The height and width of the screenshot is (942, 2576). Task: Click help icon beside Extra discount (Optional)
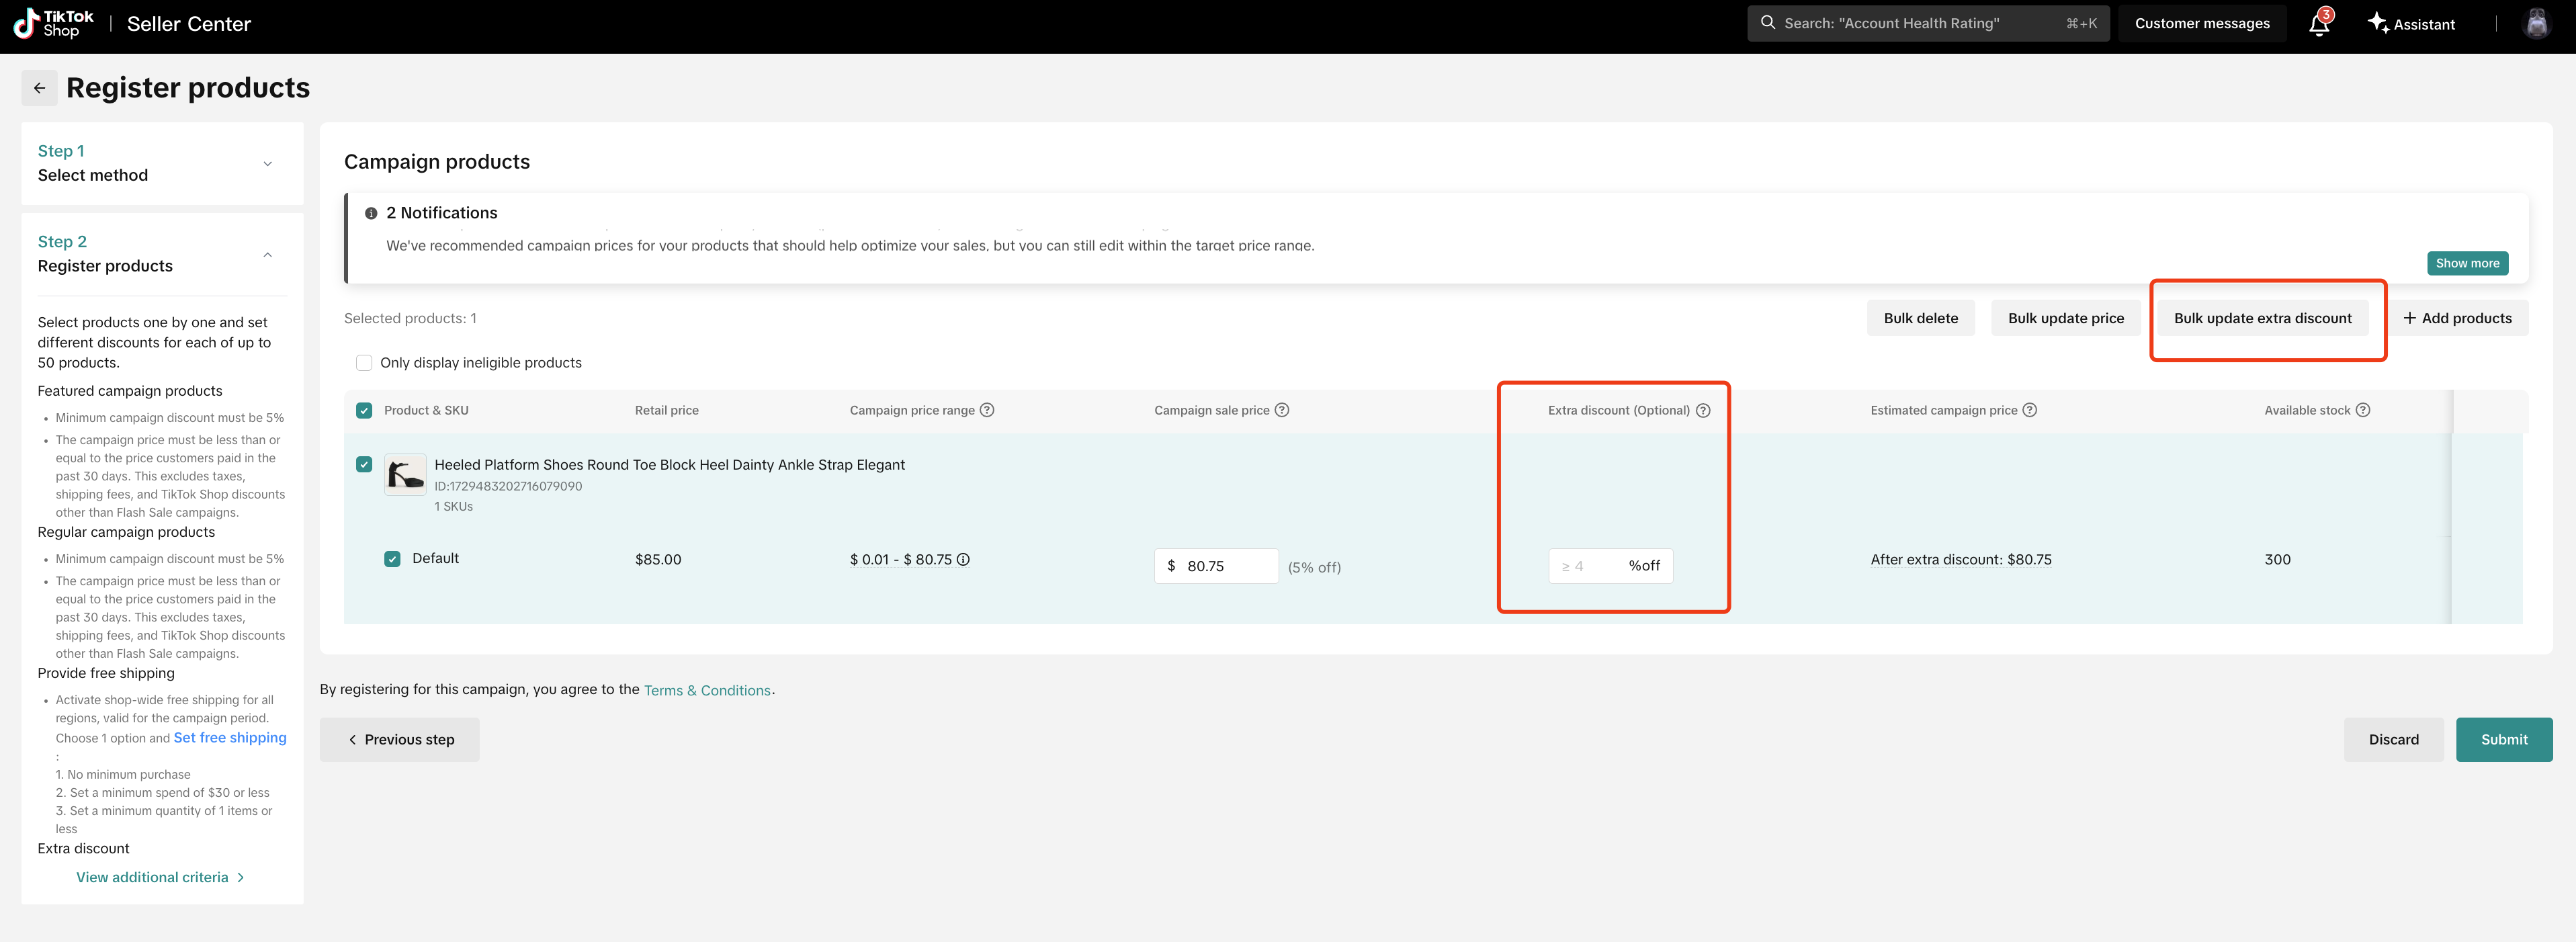click(1703, 410)
